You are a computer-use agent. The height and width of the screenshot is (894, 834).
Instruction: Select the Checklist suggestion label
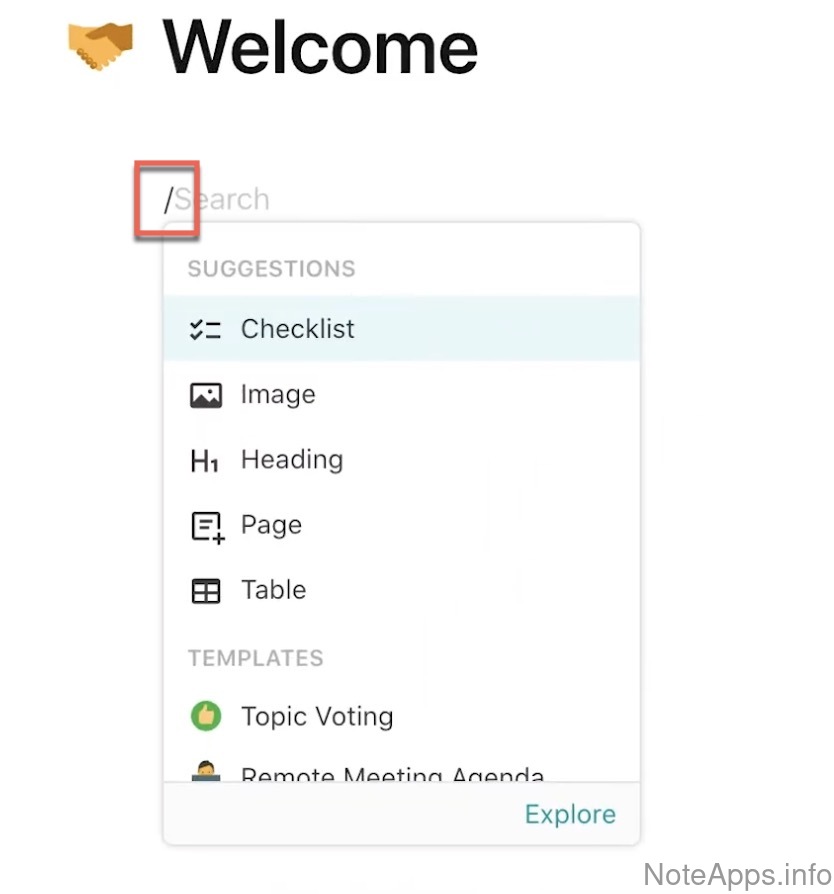point(297,329)
